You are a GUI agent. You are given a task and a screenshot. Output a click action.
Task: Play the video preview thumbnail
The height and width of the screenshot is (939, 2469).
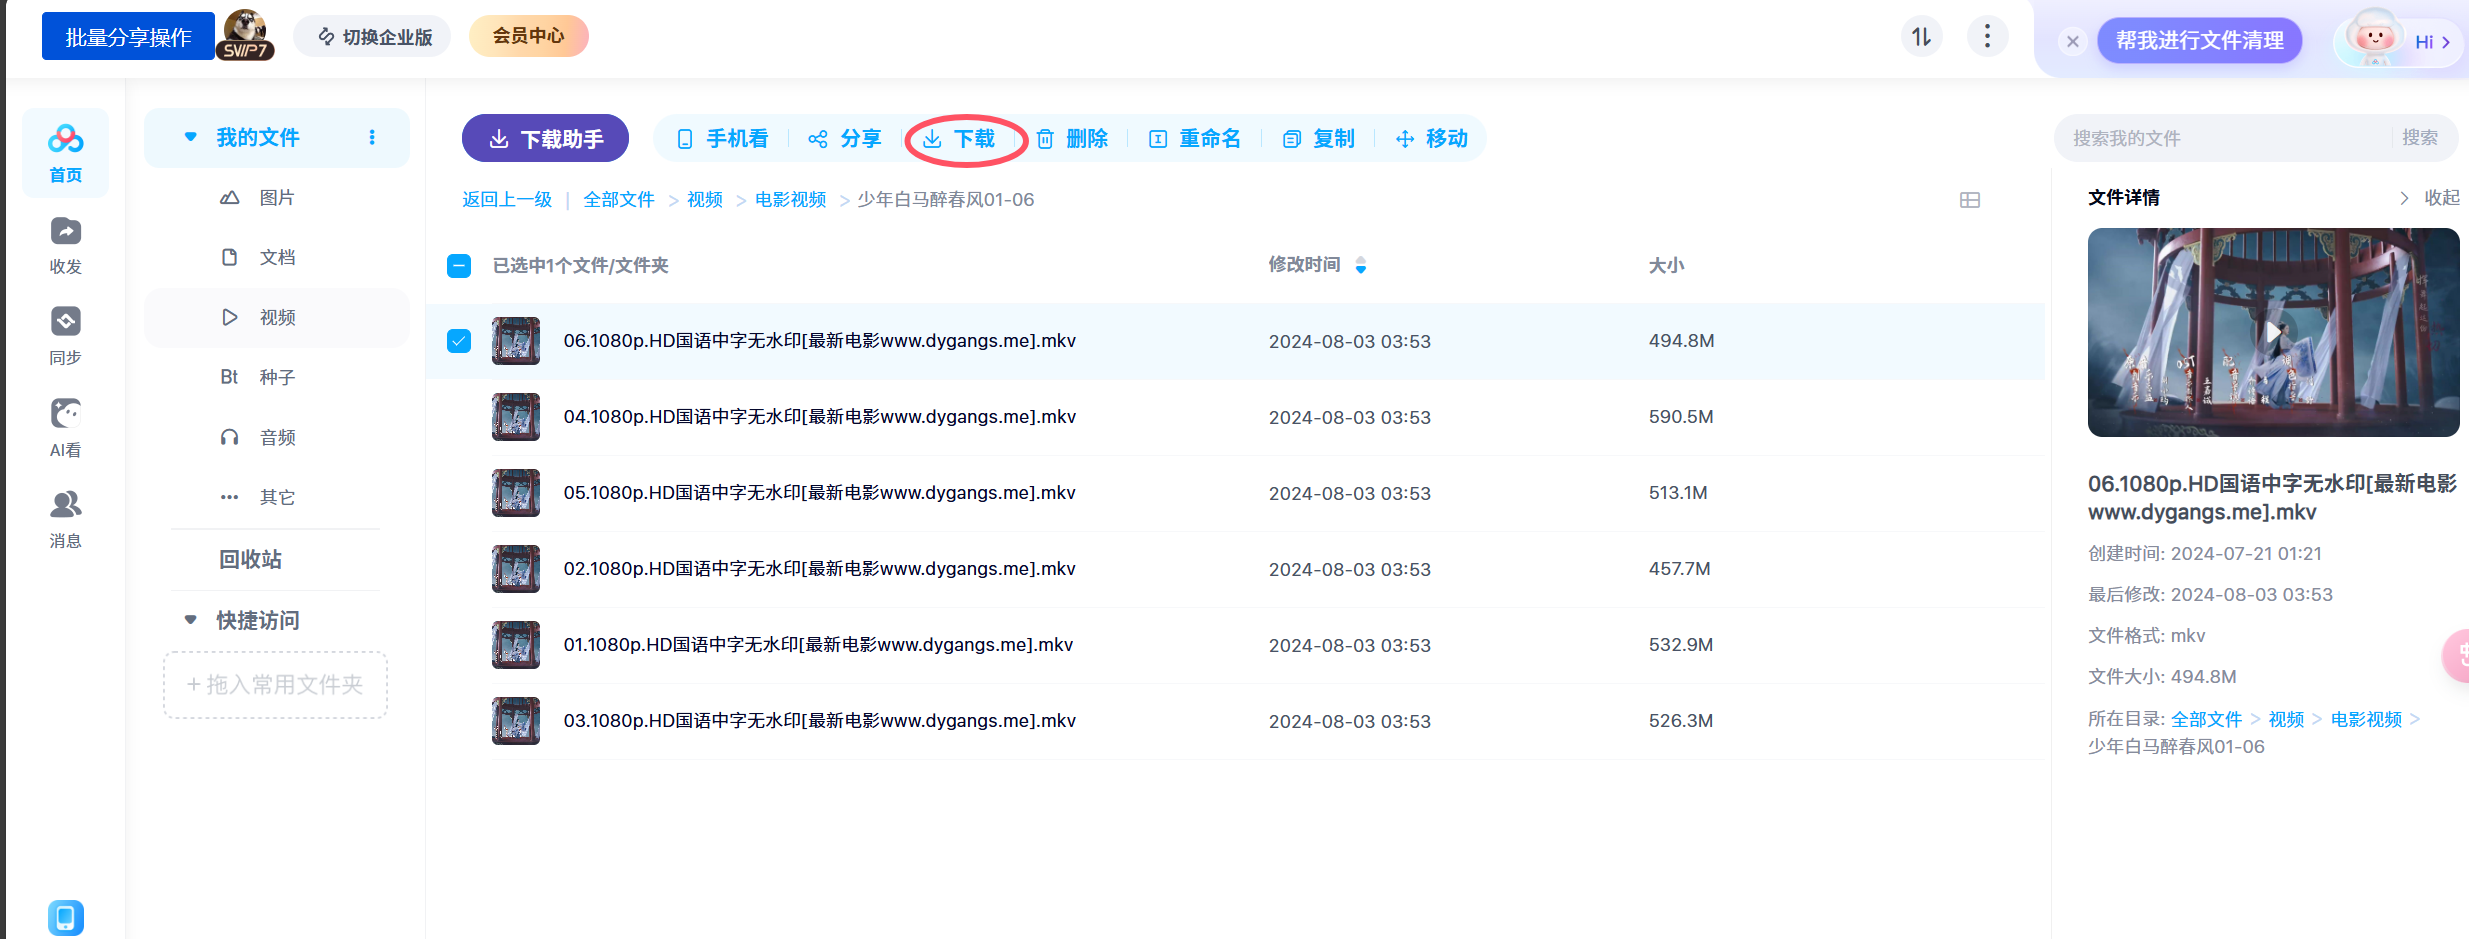[2273, 332]
